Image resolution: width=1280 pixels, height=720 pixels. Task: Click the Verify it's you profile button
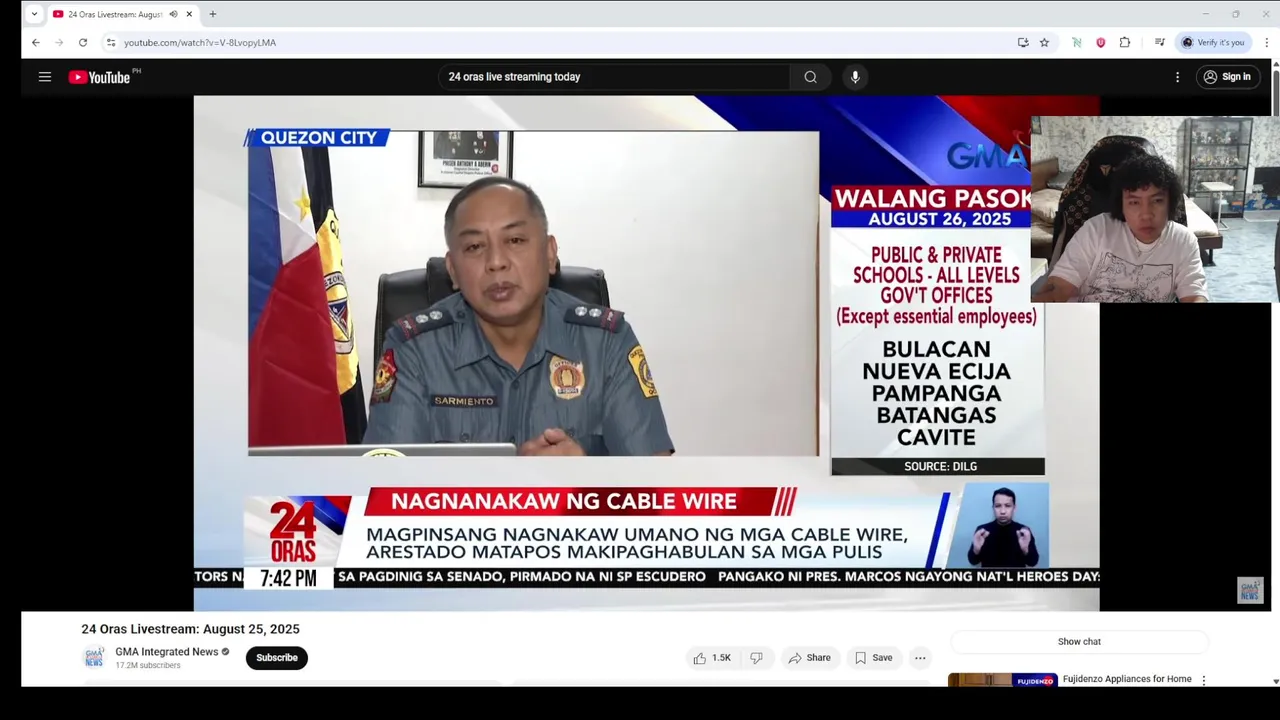coord(1213,42)
